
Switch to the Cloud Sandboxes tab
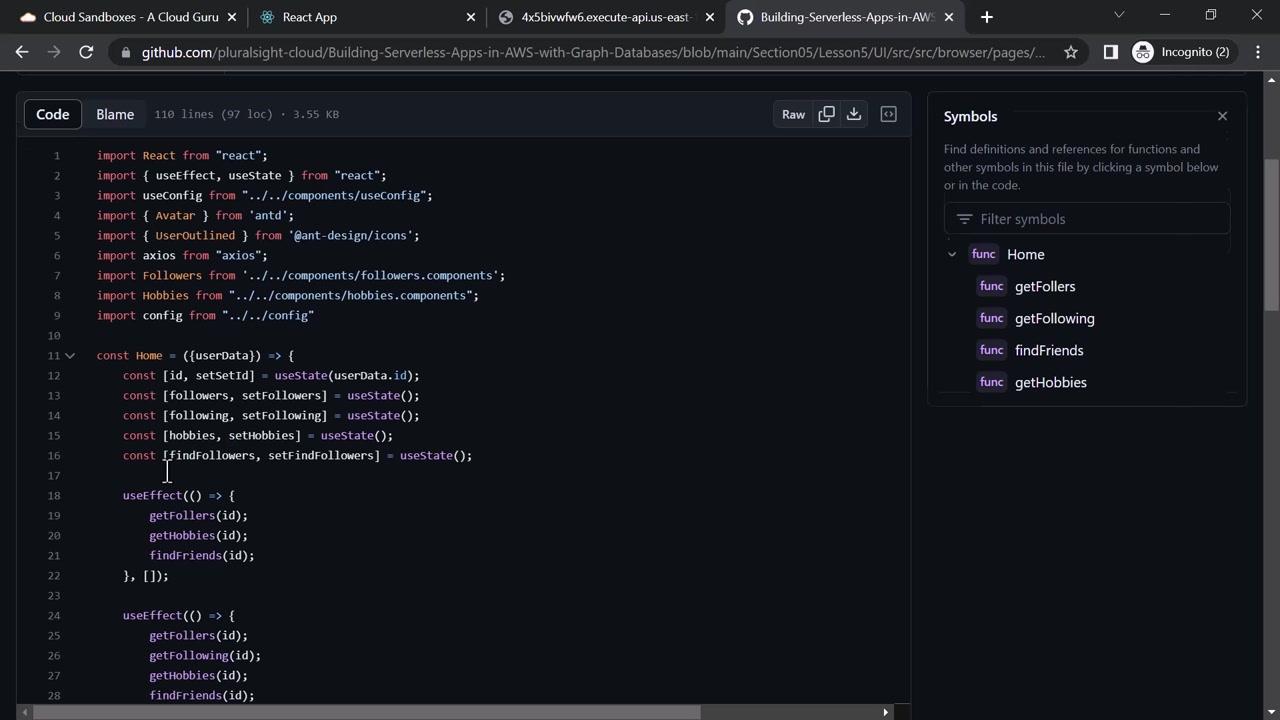[x=118, y=17]
